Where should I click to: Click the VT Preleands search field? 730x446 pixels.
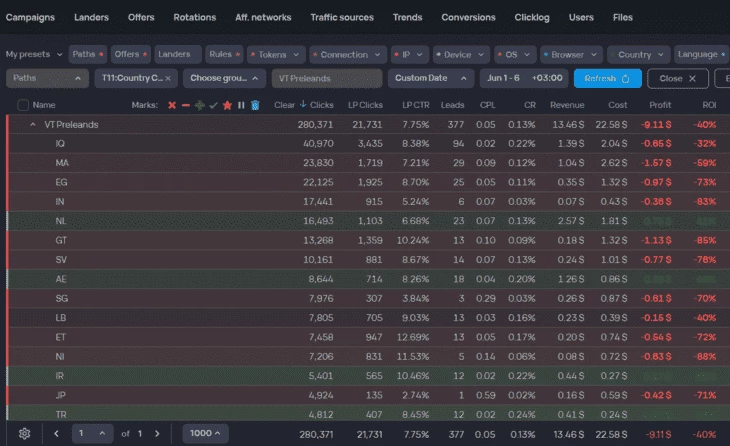coord(327,78)
